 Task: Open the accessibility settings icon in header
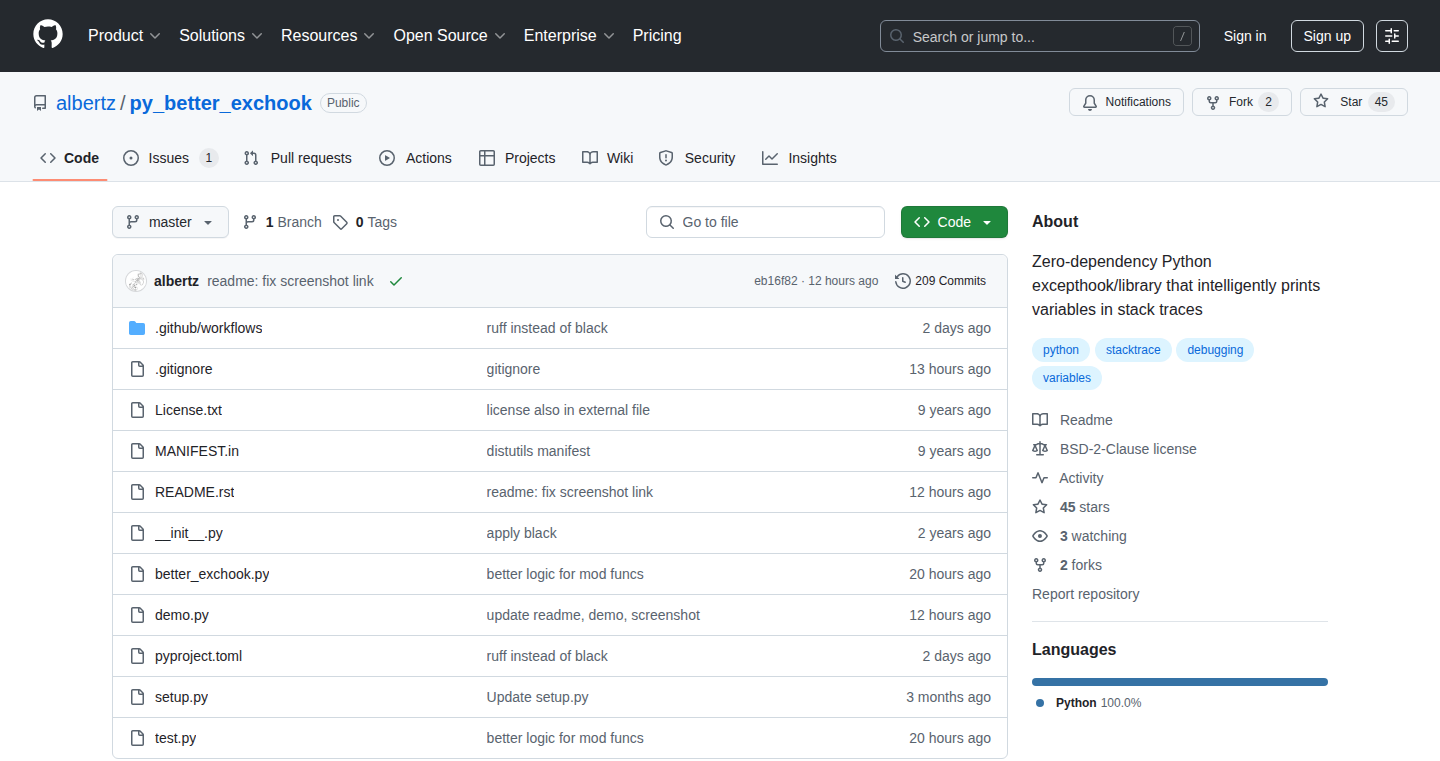coord(1391,36)
